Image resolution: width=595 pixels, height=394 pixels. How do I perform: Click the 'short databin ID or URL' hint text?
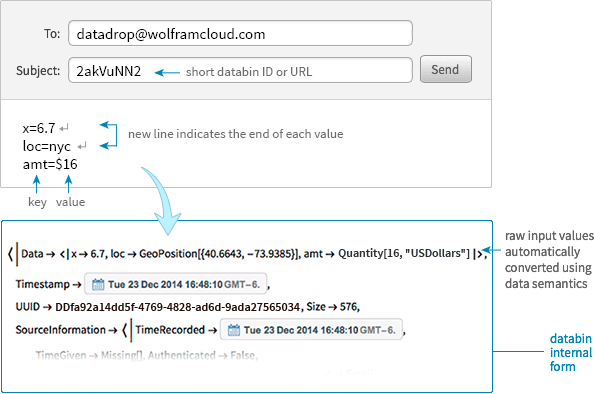[249, 72]
